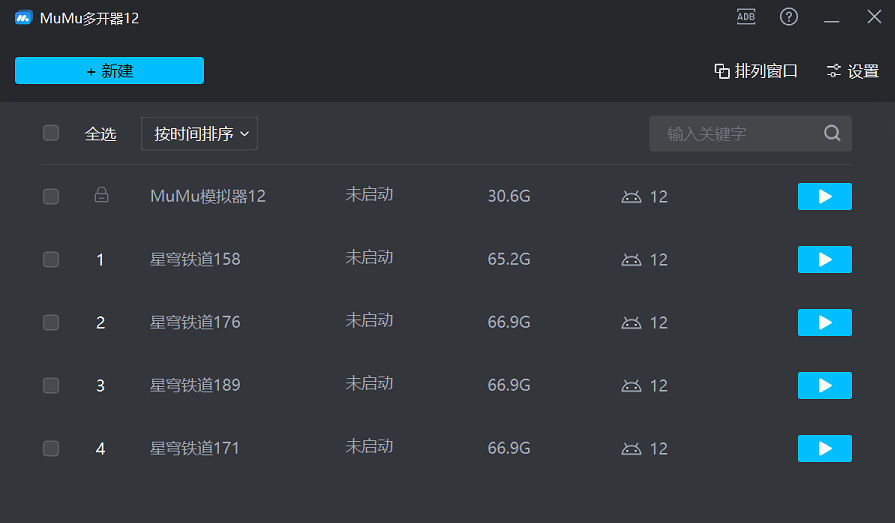Open the help question mark icon
The width and height of the screenshot is (895, 523).
coord(789,17)
